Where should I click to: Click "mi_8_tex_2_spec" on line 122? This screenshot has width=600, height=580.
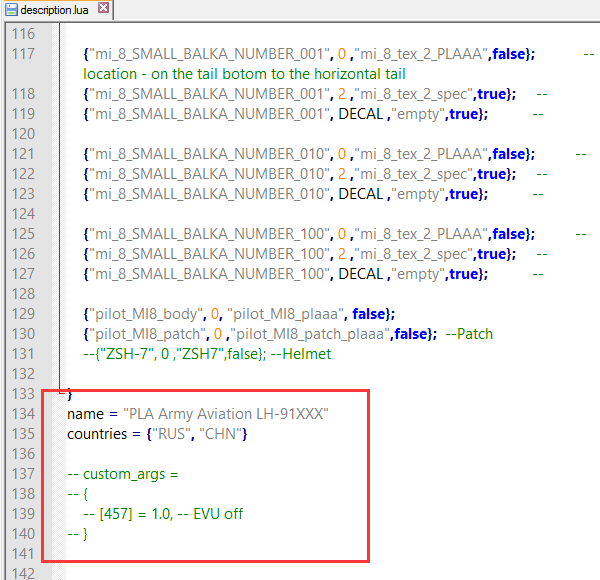(414, 174)
